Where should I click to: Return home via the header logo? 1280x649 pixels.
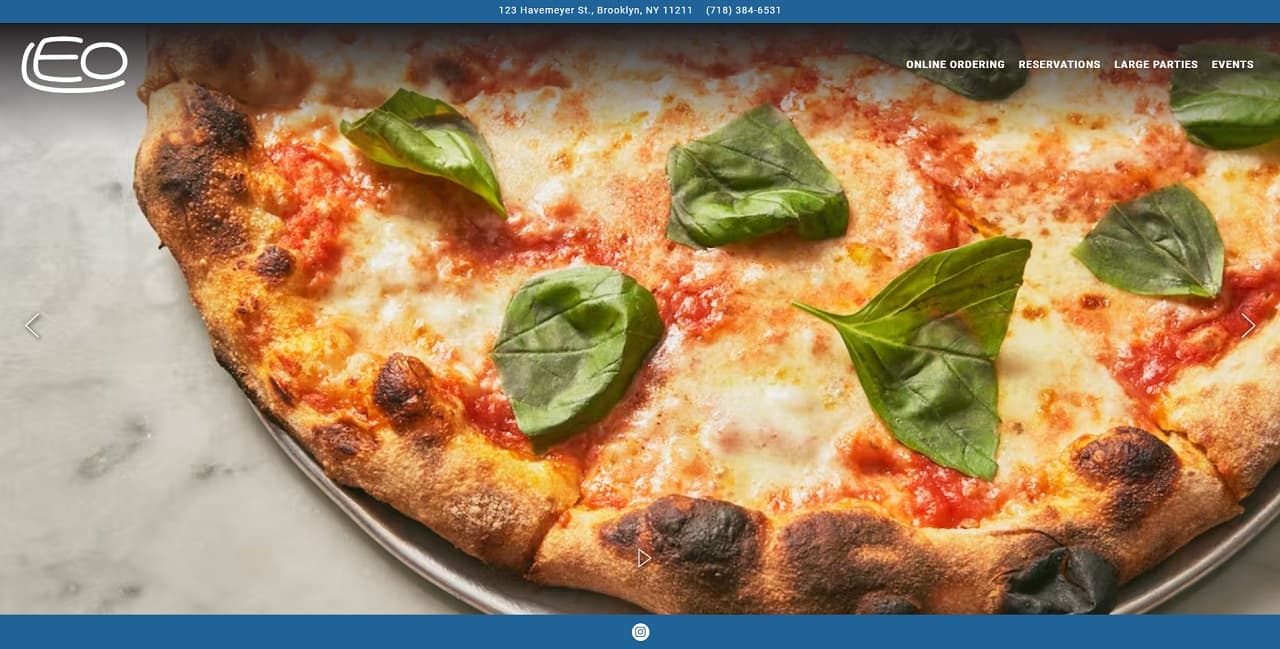click(x=73, y=62)
